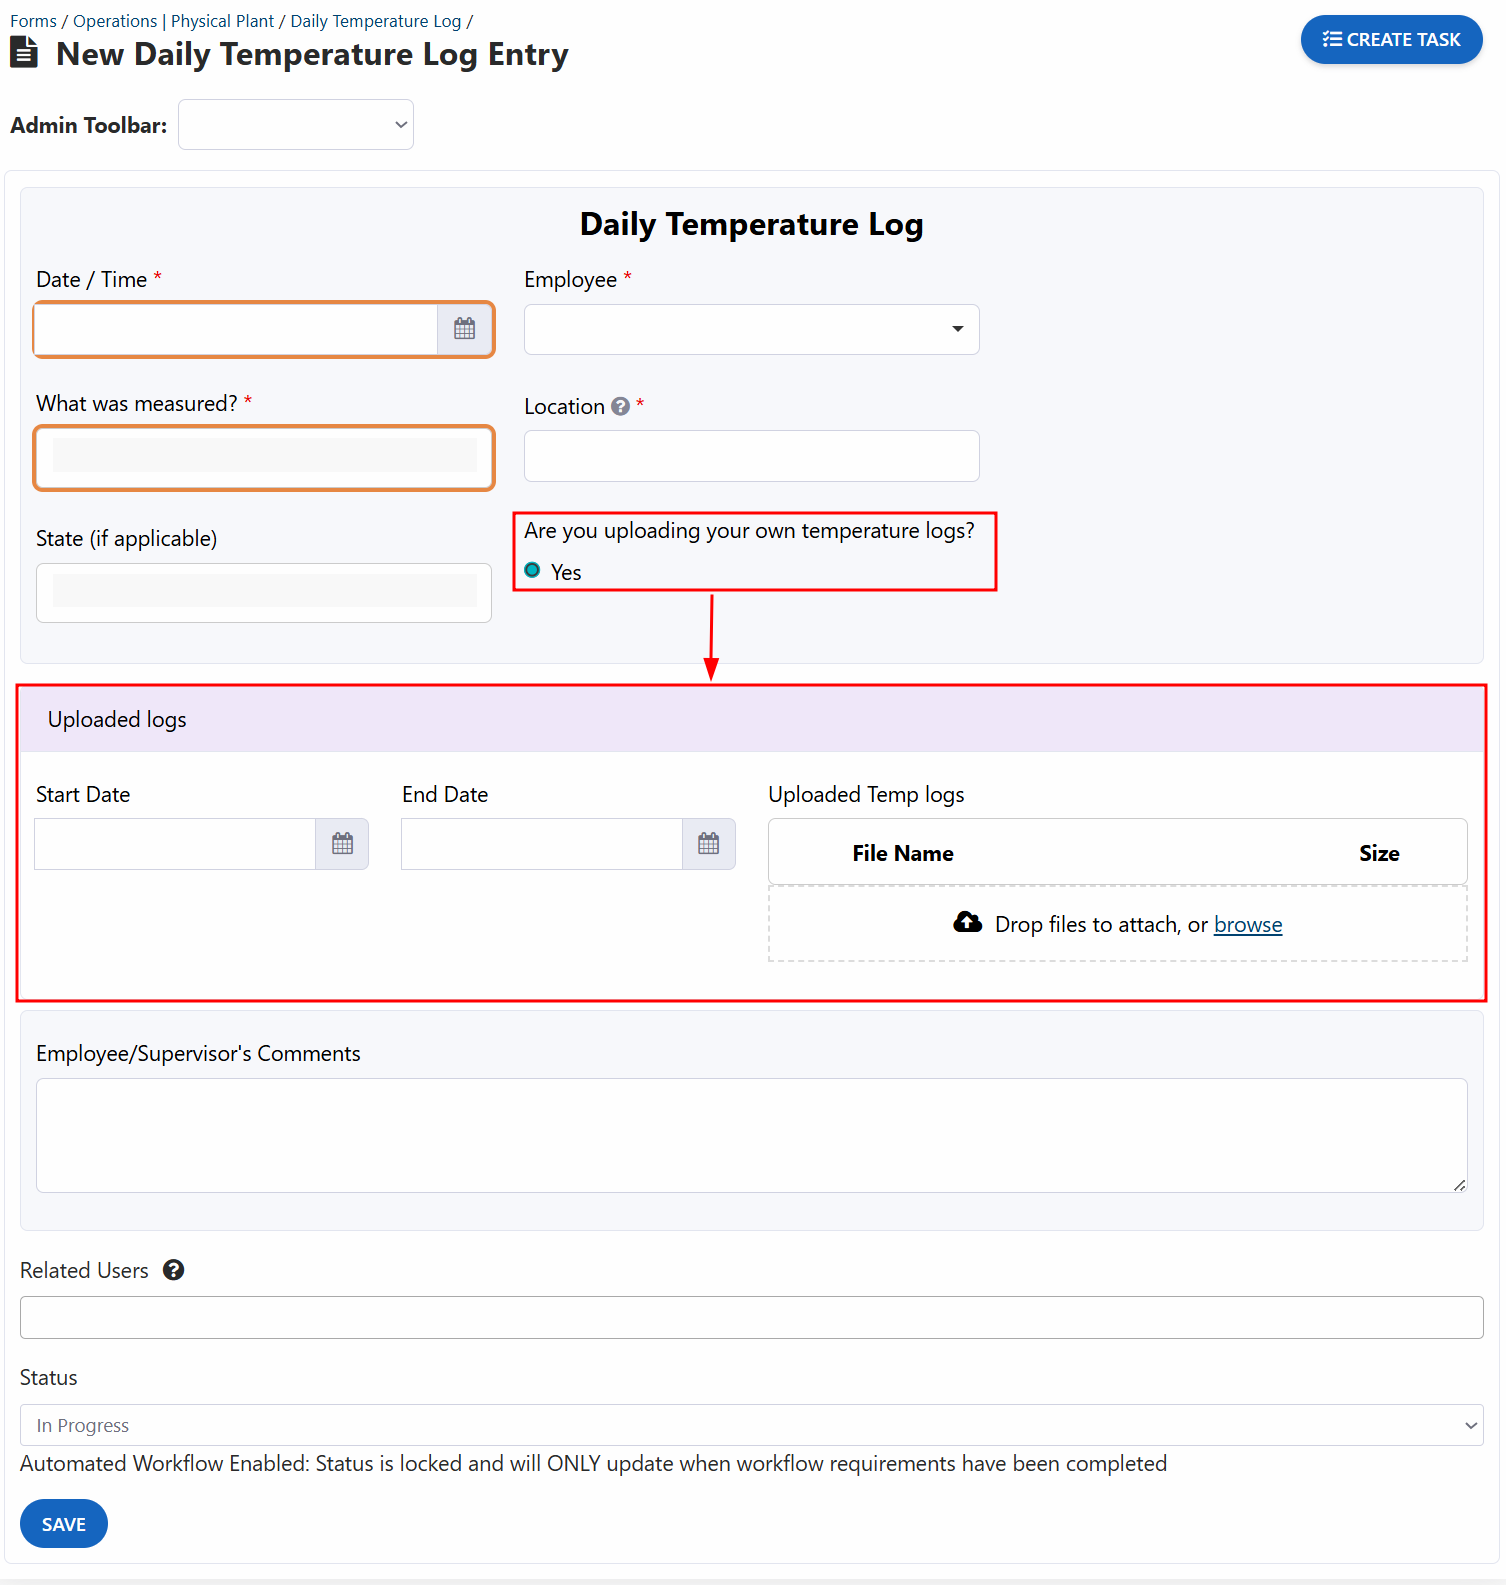Click the Employee/Supervisor's Comments text area
The height and width of the screenshot is (1585, 1506).
(x=751, y=1135)
